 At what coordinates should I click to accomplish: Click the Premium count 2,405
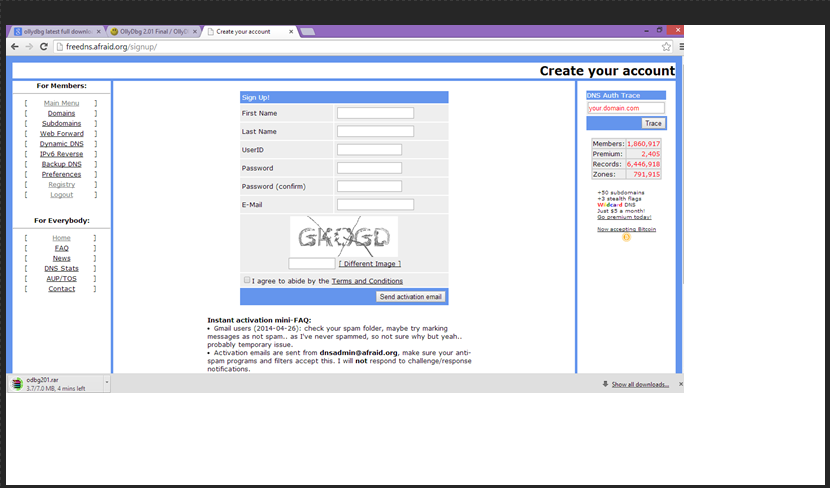[x=651, y=154]
